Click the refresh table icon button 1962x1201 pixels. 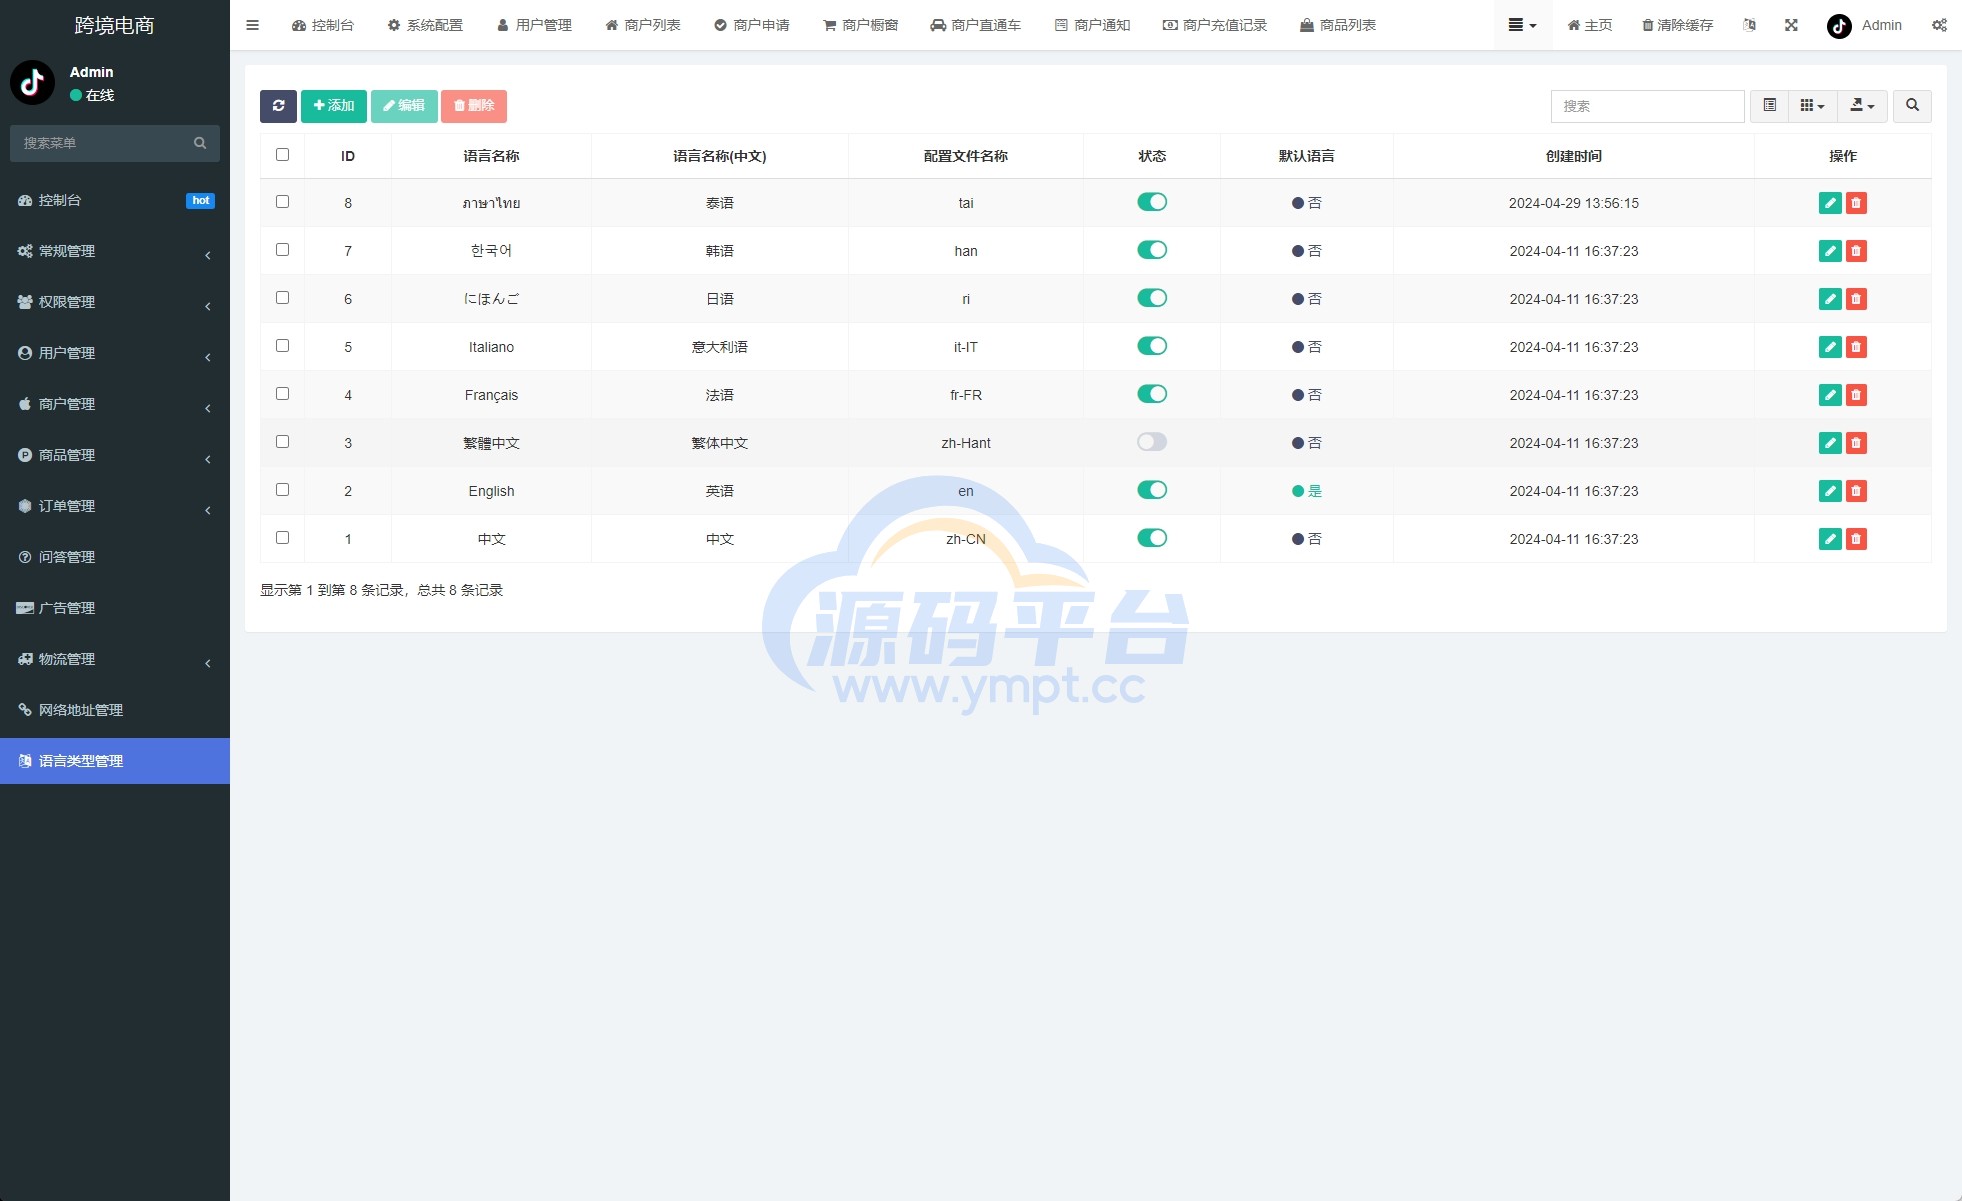pyautogui.click(x=278, y=106)
